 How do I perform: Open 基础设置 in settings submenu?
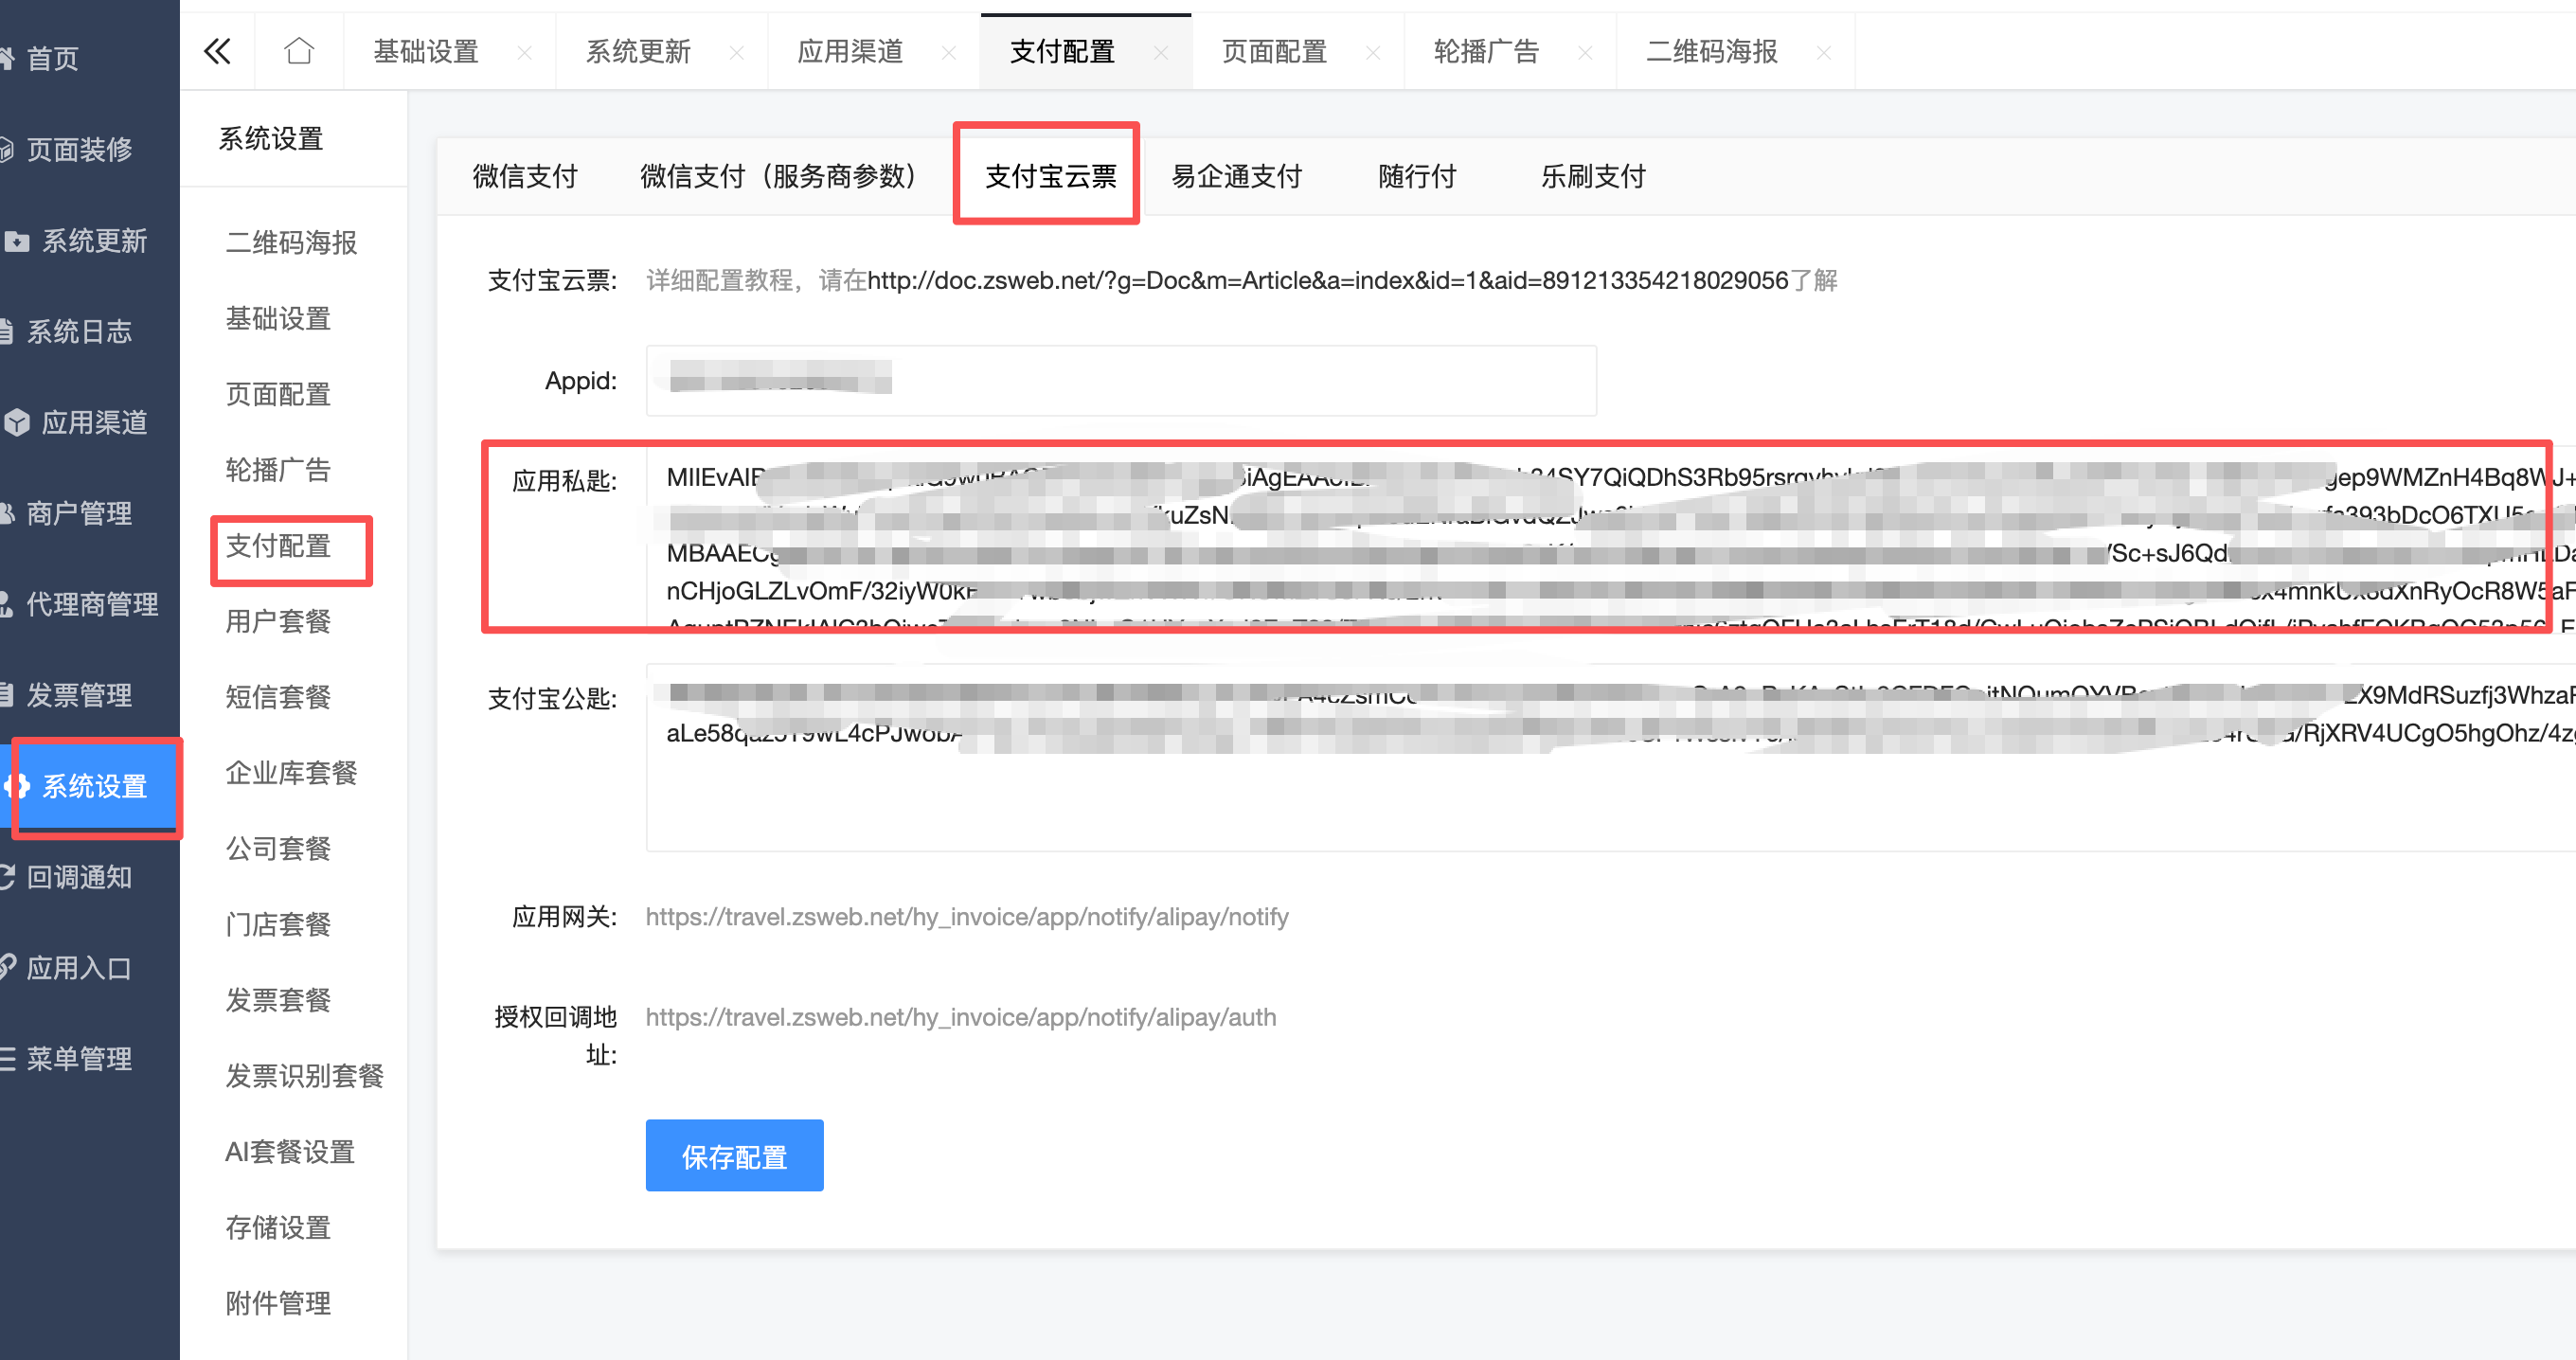click(278, 318)
